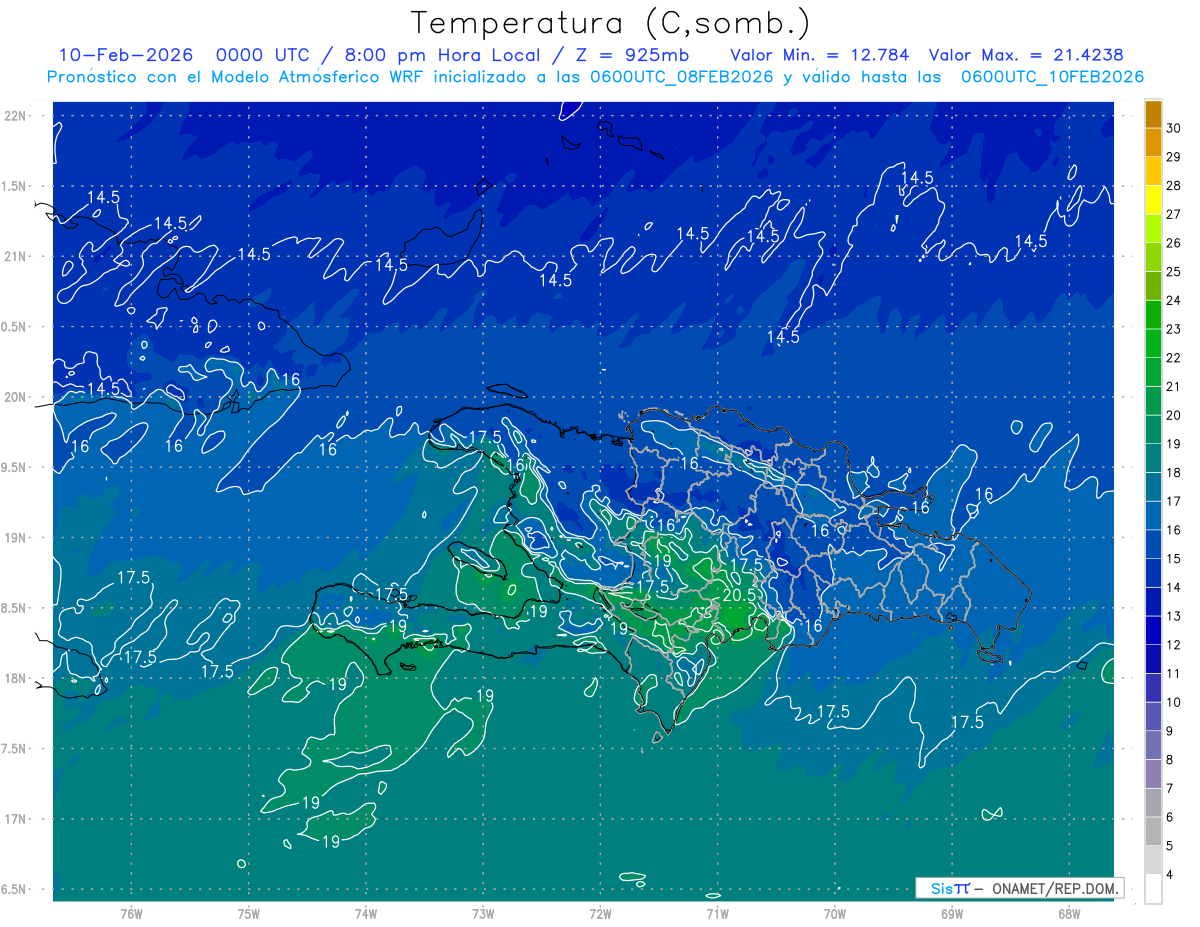This screenshot has width=1200, height=927.
Task: Pick the white swatch below scale value 4
Action: click(1153, 889)
